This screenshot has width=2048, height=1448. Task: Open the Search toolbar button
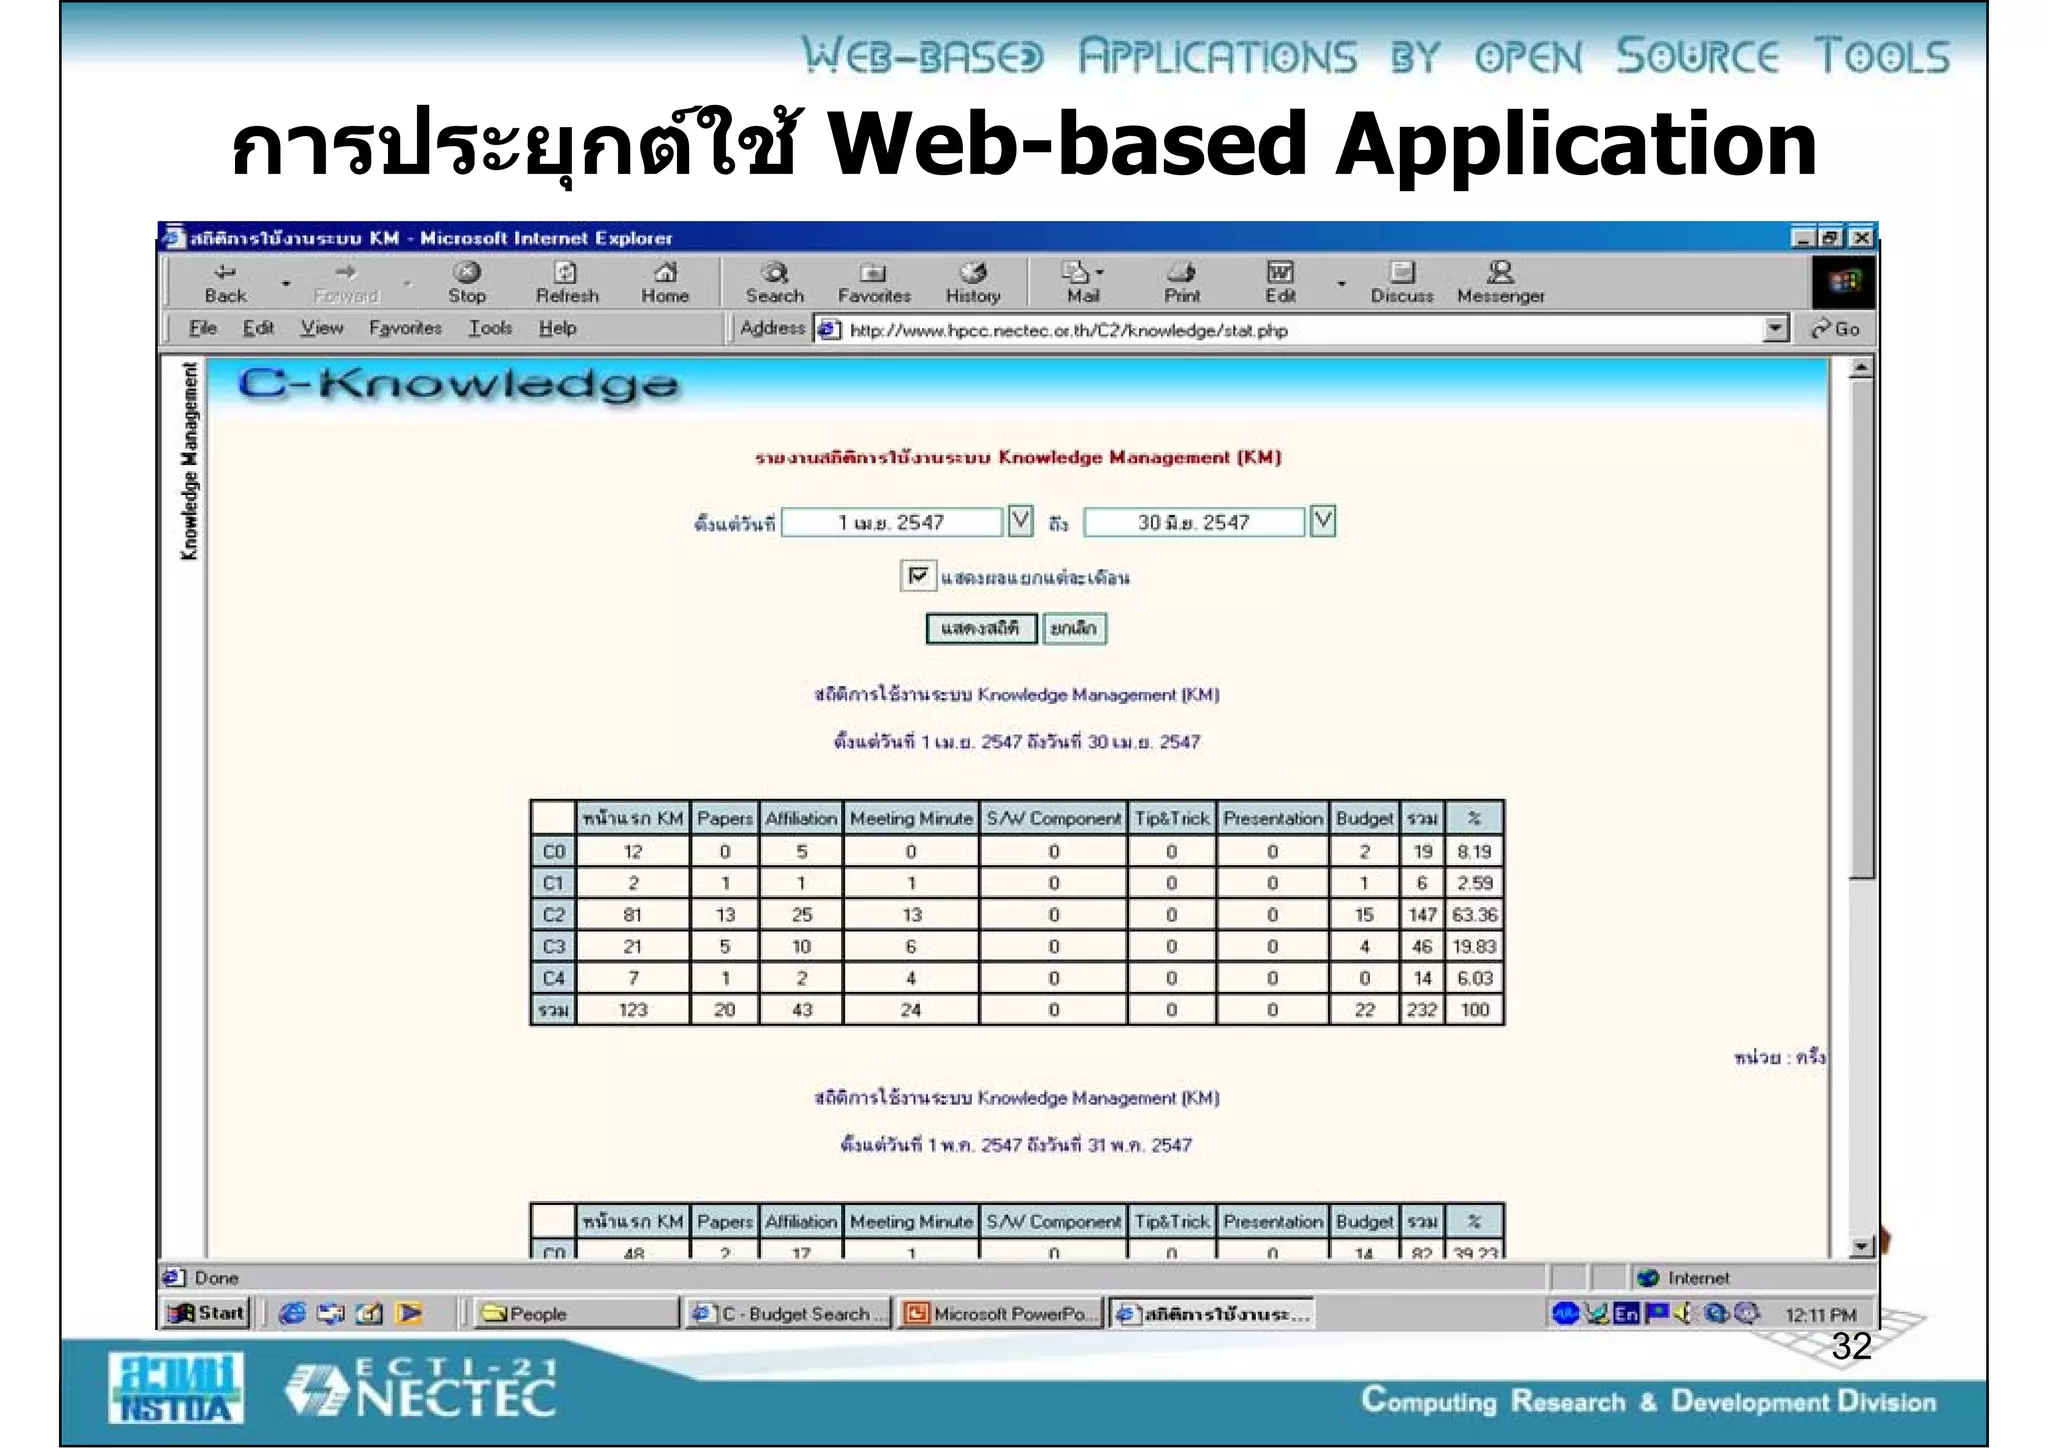774,282
